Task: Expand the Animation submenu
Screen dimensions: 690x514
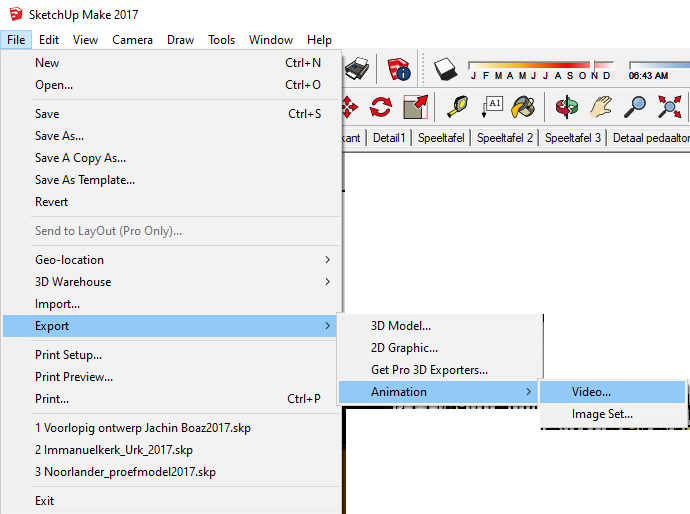Action: click(x=438, y=392)
